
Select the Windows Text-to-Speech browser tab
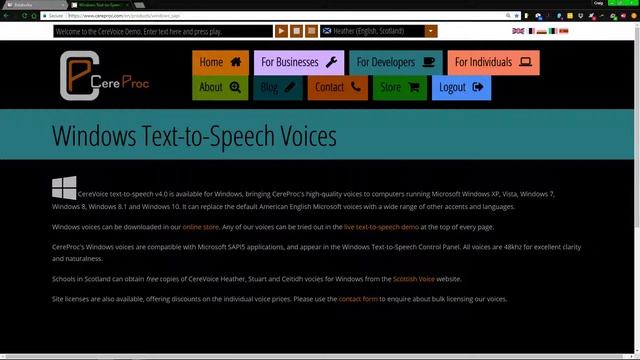click(x=100, y=5)
